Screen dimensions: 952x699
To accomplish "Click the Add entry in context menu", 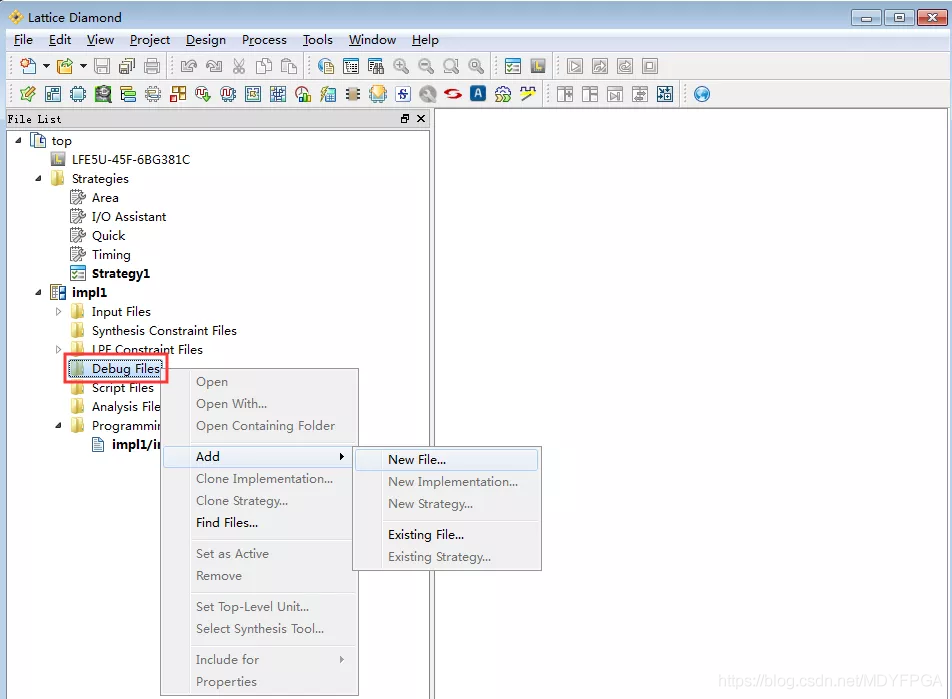I will (x=258, y=457).
